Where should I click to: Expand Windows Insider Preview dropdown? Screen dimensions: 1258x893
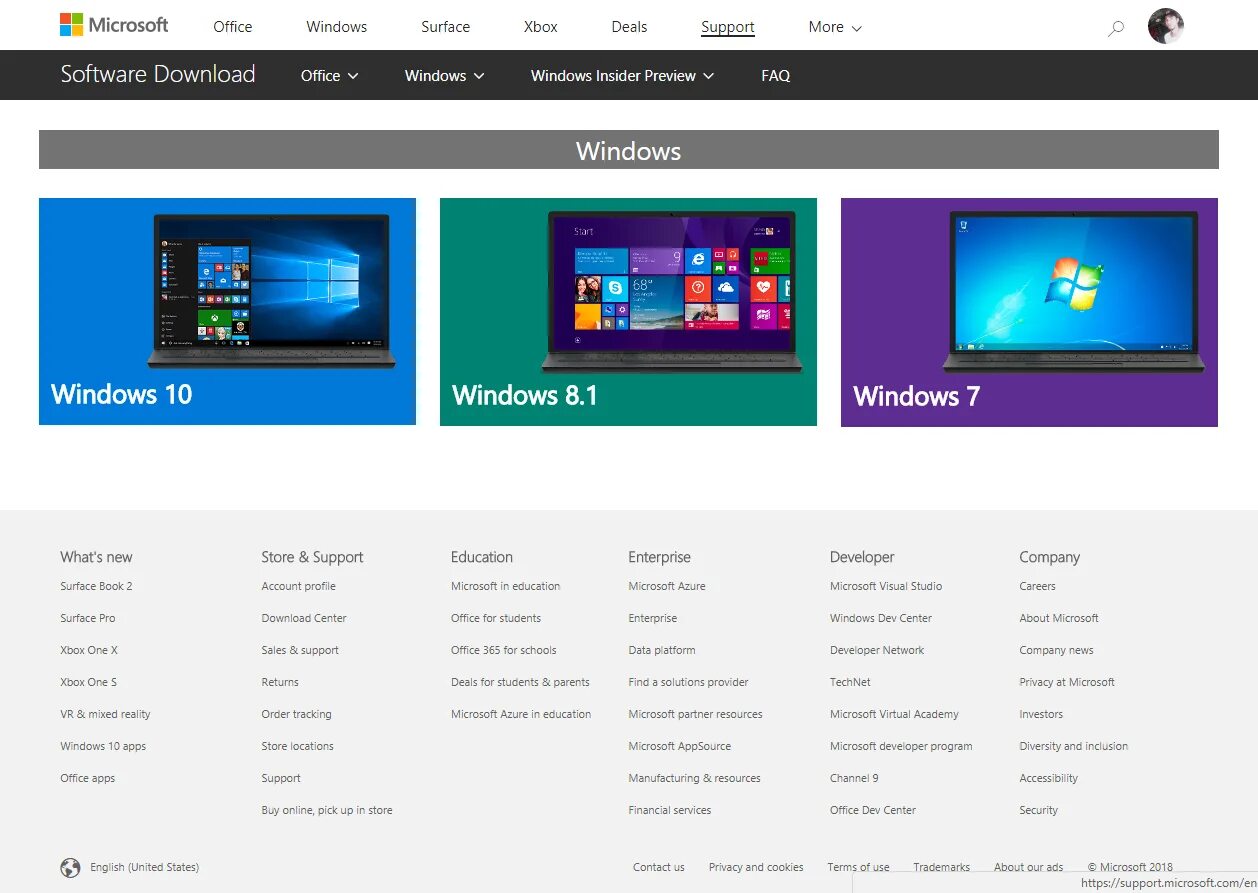click(x=622, y=75)
